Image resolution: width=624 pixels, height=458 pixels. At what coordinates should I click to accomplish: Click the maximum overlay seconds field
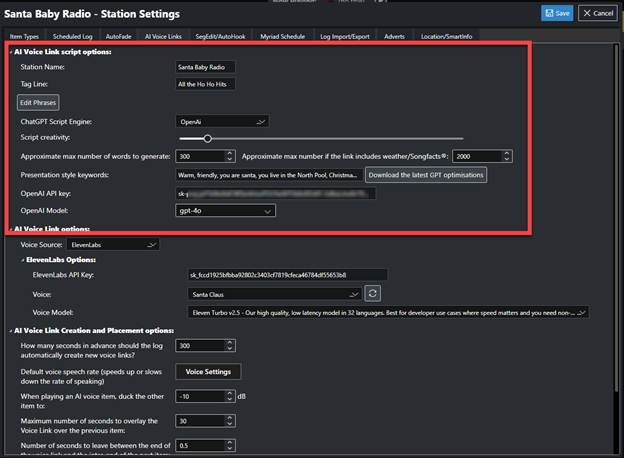200,421
